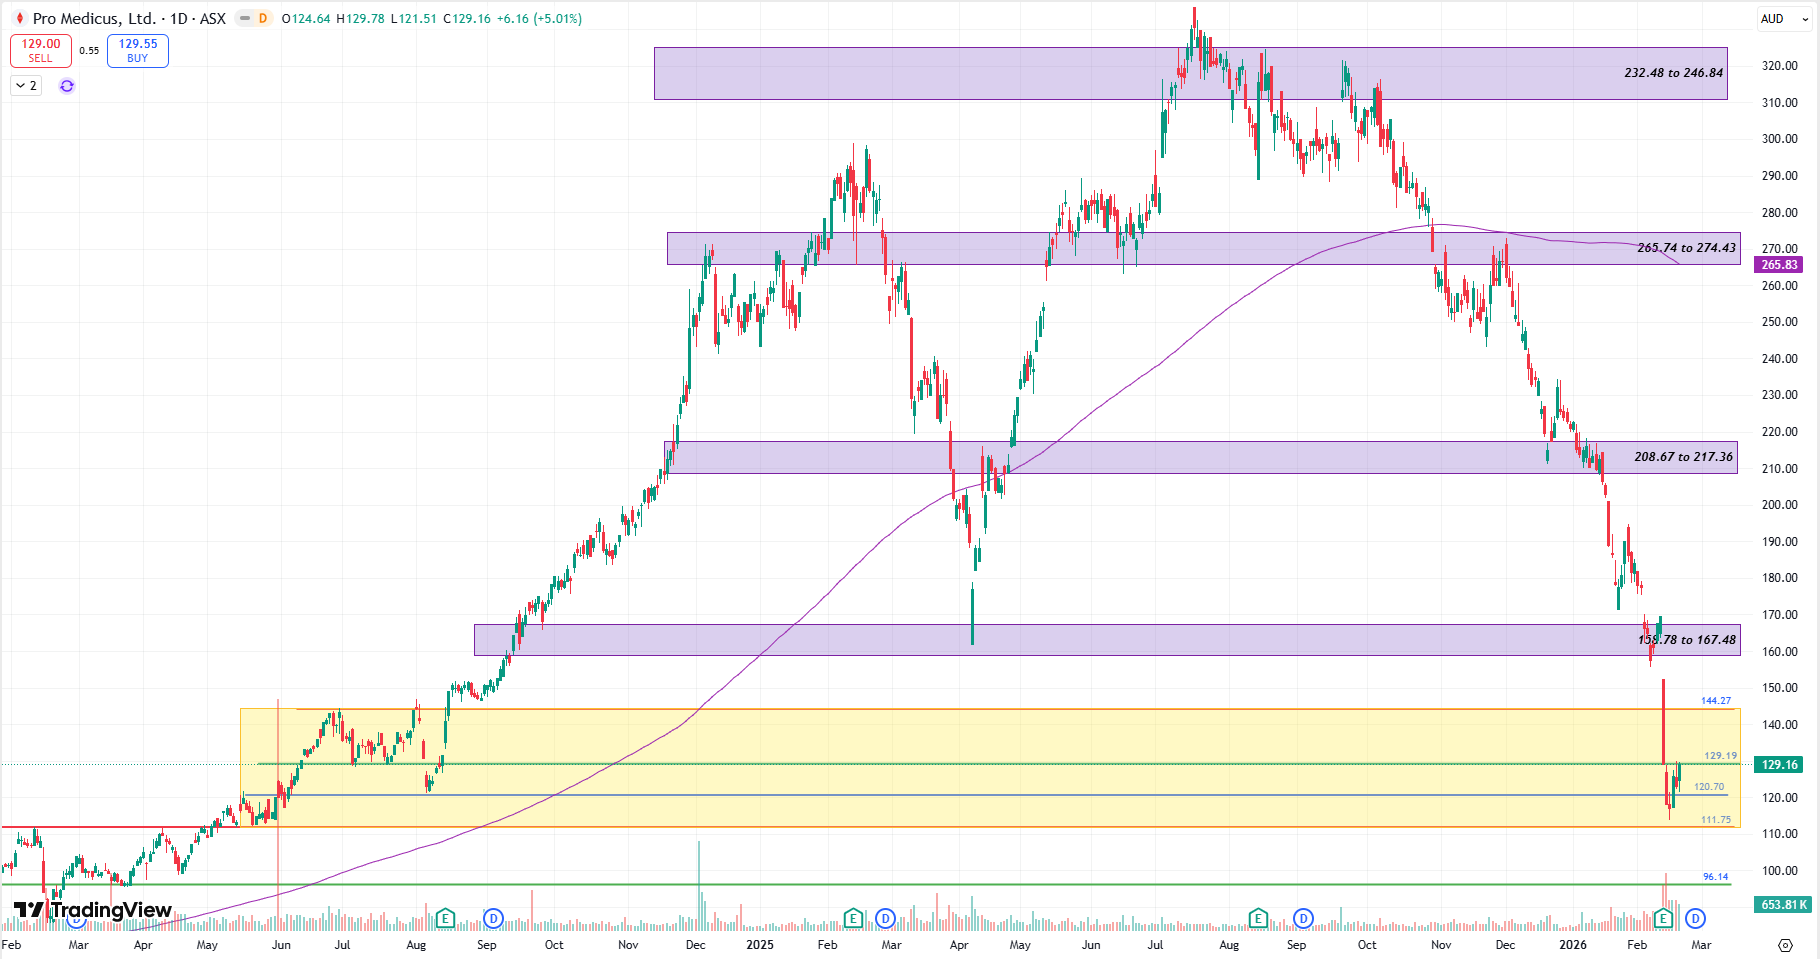The width and height of the screenshot is (1820, 959).
Task: Expand the collapsed indicators legend showing 2
Action: (x=26, y=86)
